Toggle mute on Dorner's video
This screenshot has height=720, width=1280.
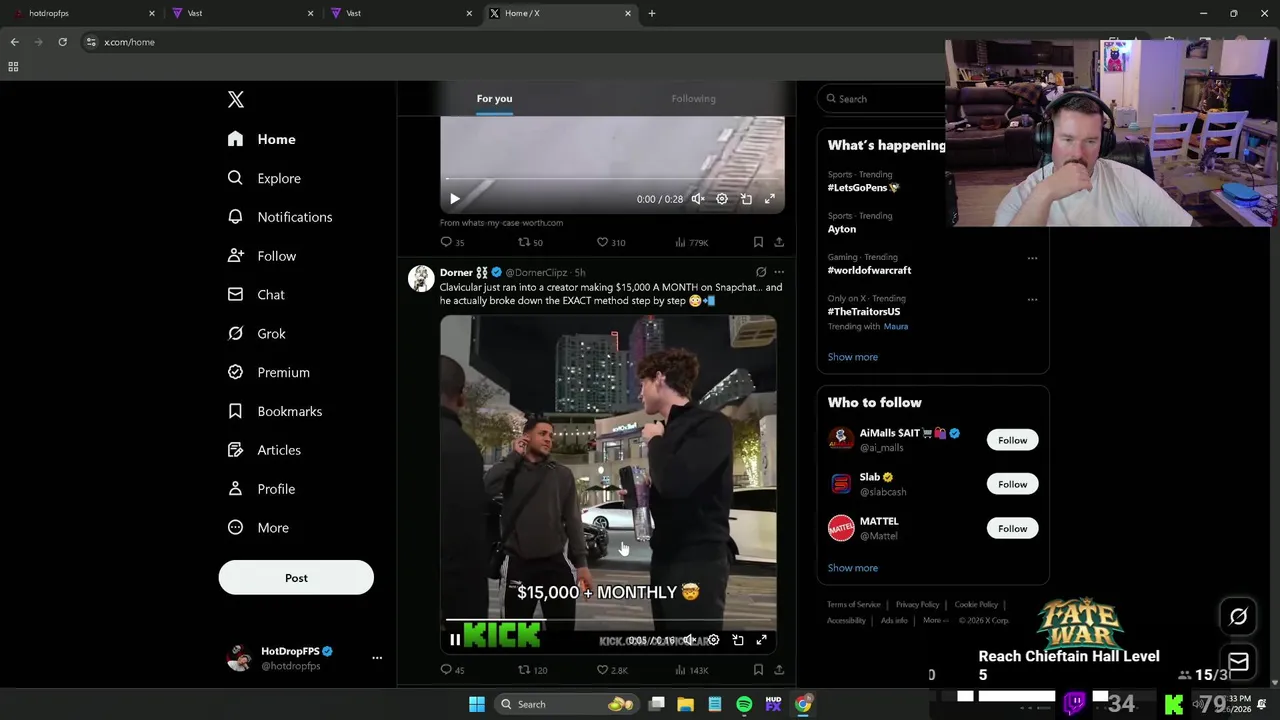[x=689, y=640]
